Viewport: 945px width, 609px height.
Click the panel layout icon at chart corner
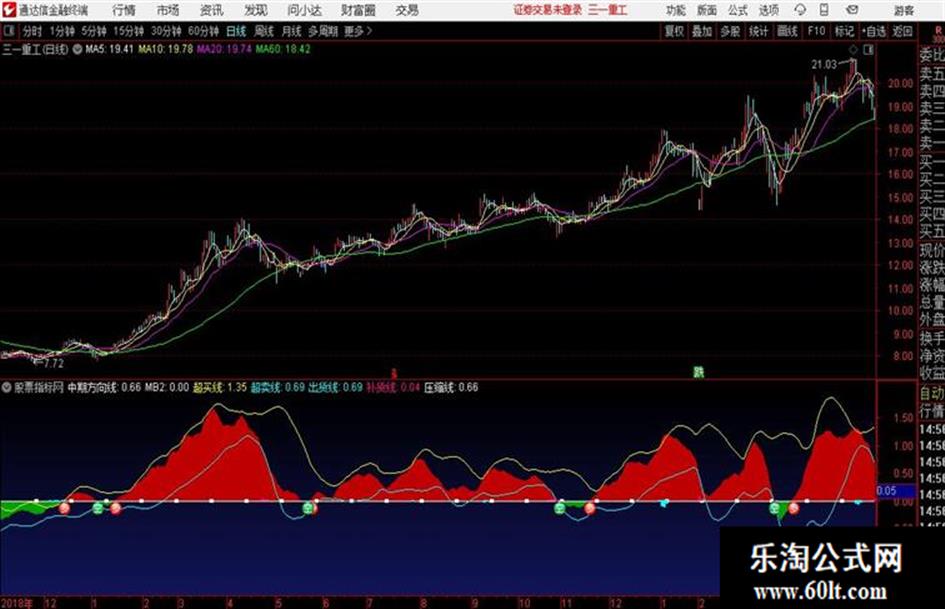pos(868,50)
